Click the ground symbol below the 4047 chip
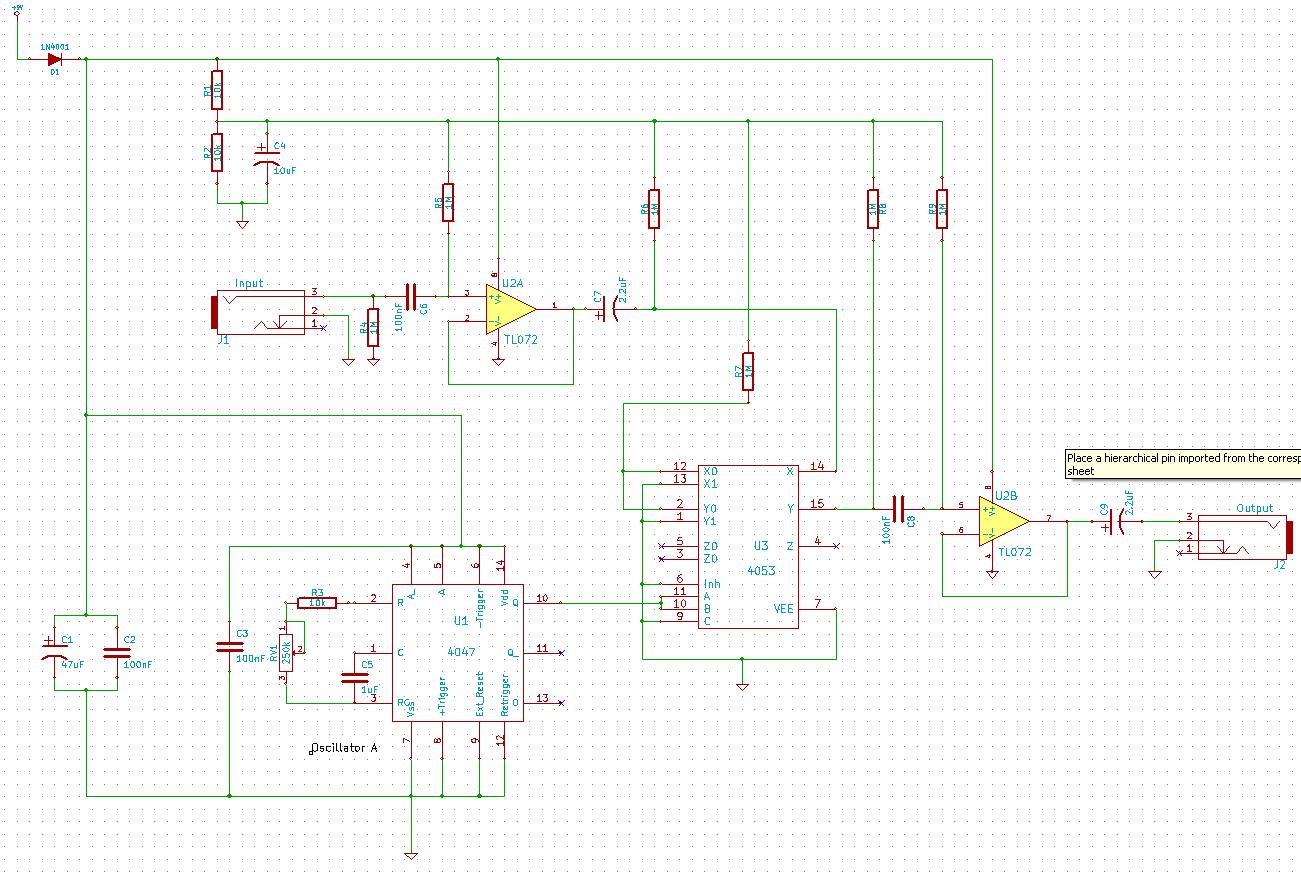1301x873 pixels. pos(410,855)
